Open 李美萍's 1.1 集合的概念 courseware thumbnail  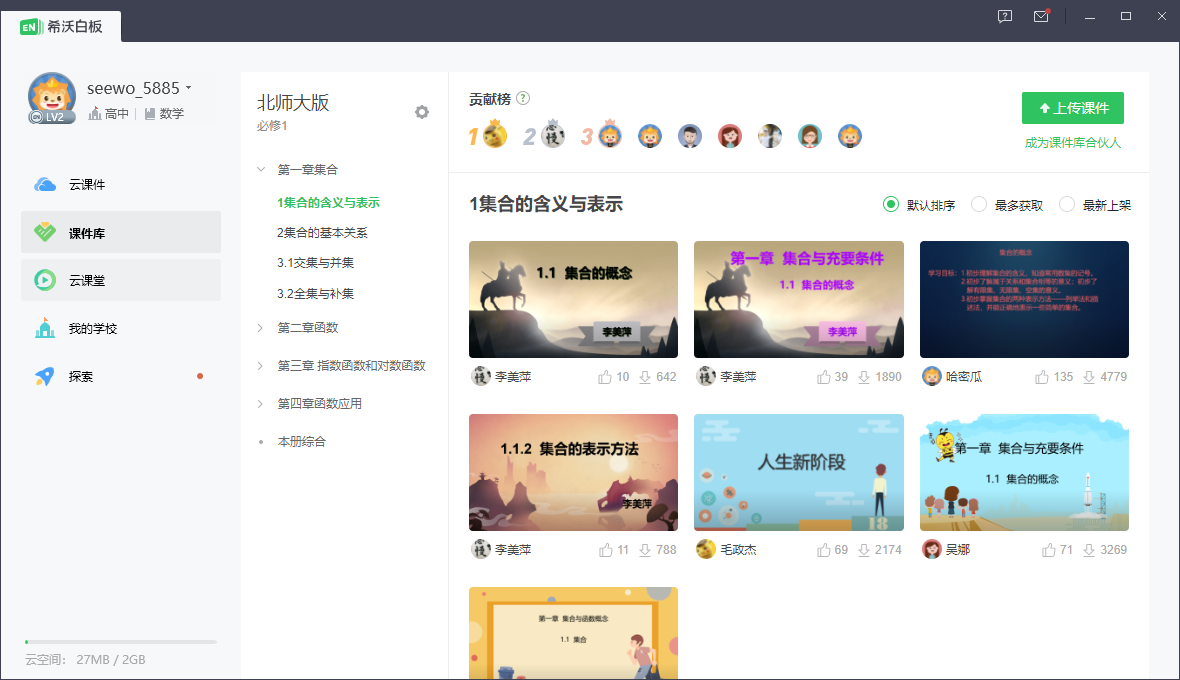coord(572,298)
